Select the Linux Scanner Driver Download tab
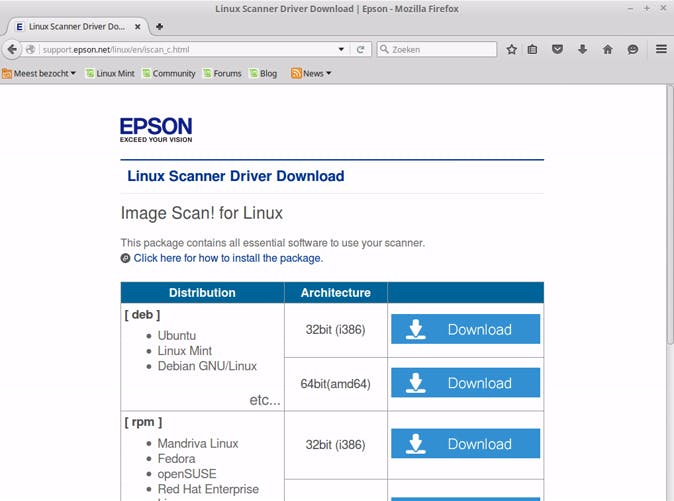 click(x=77, y=27)
